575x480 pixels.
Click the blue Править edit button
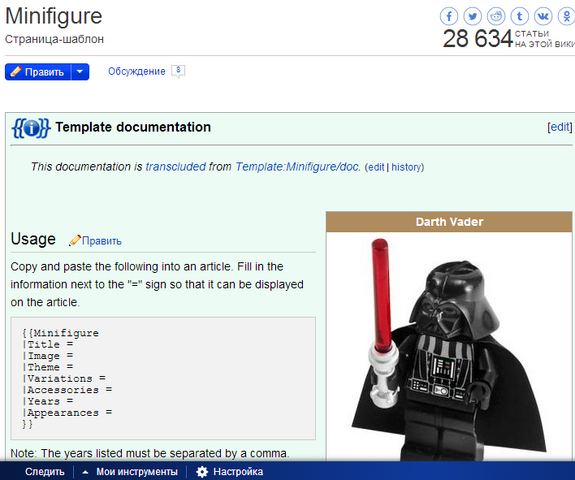tap(38, 72)
